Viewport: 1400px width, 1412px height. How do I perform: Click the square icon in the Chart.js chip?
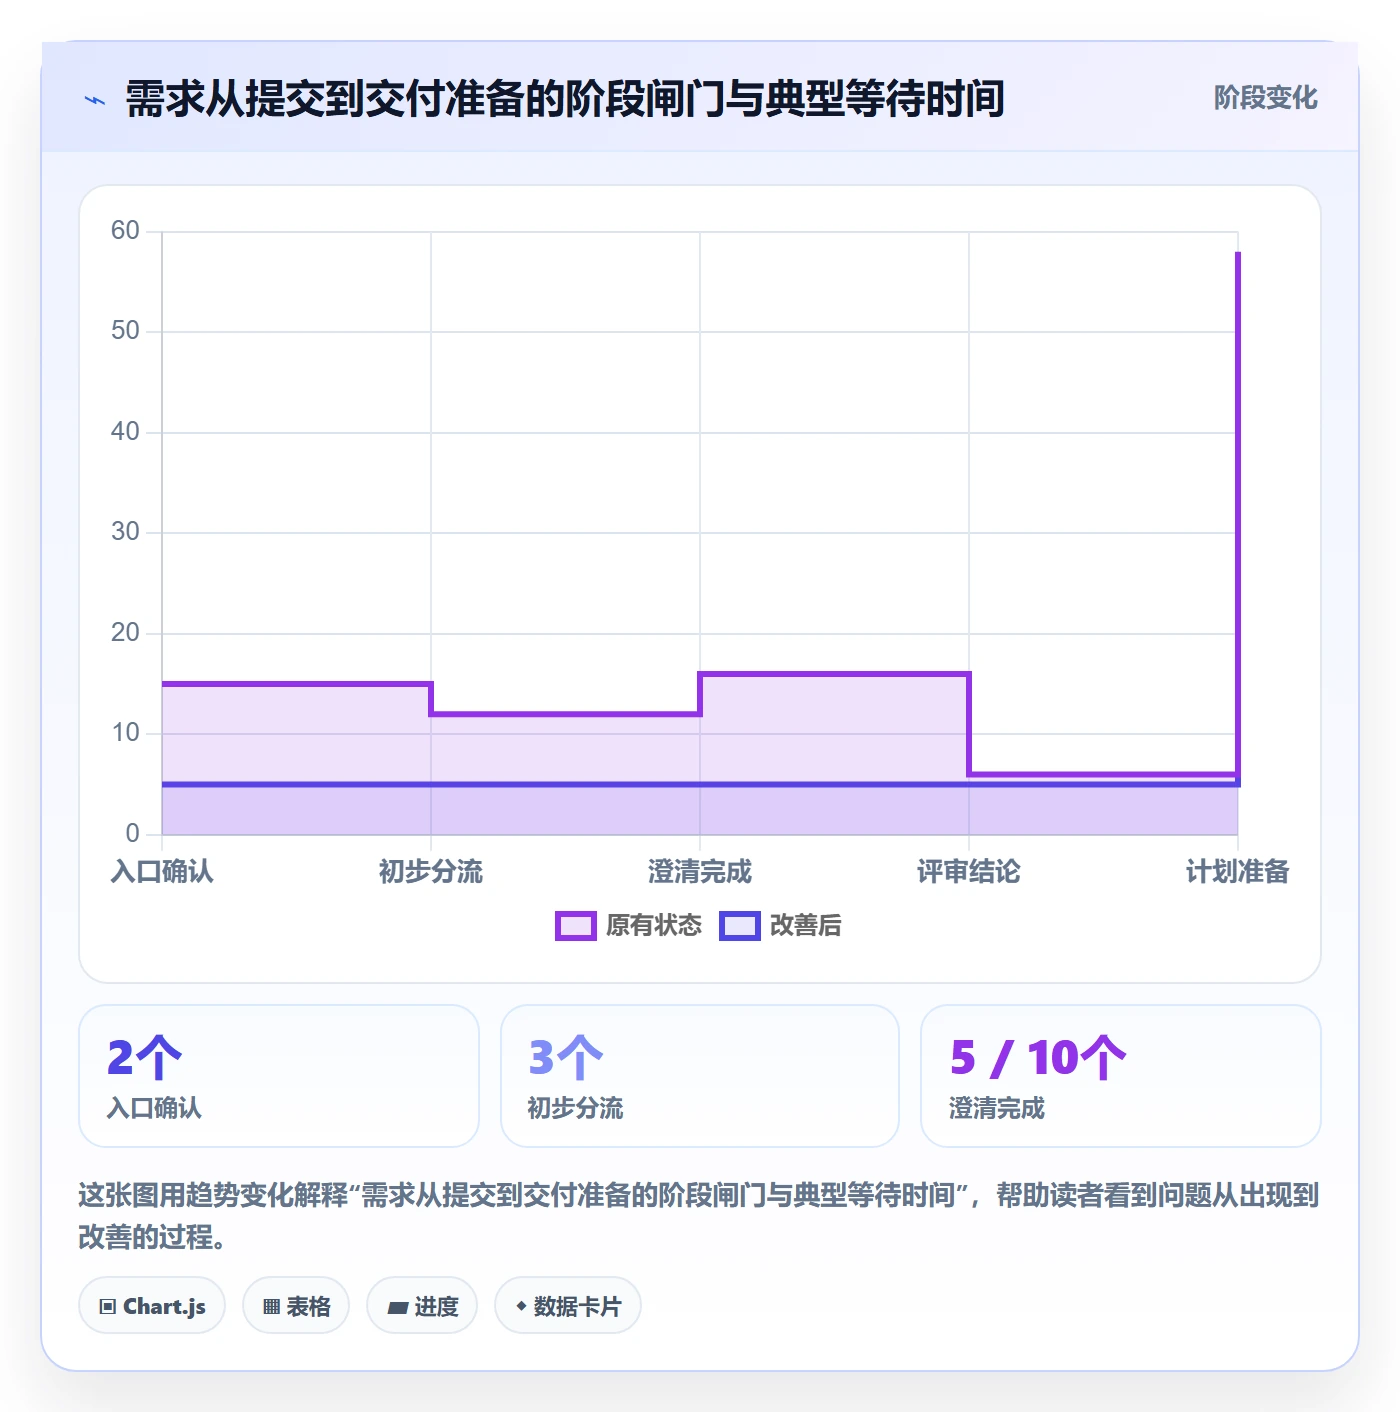pyautogui.click(x=108, y=1307)
